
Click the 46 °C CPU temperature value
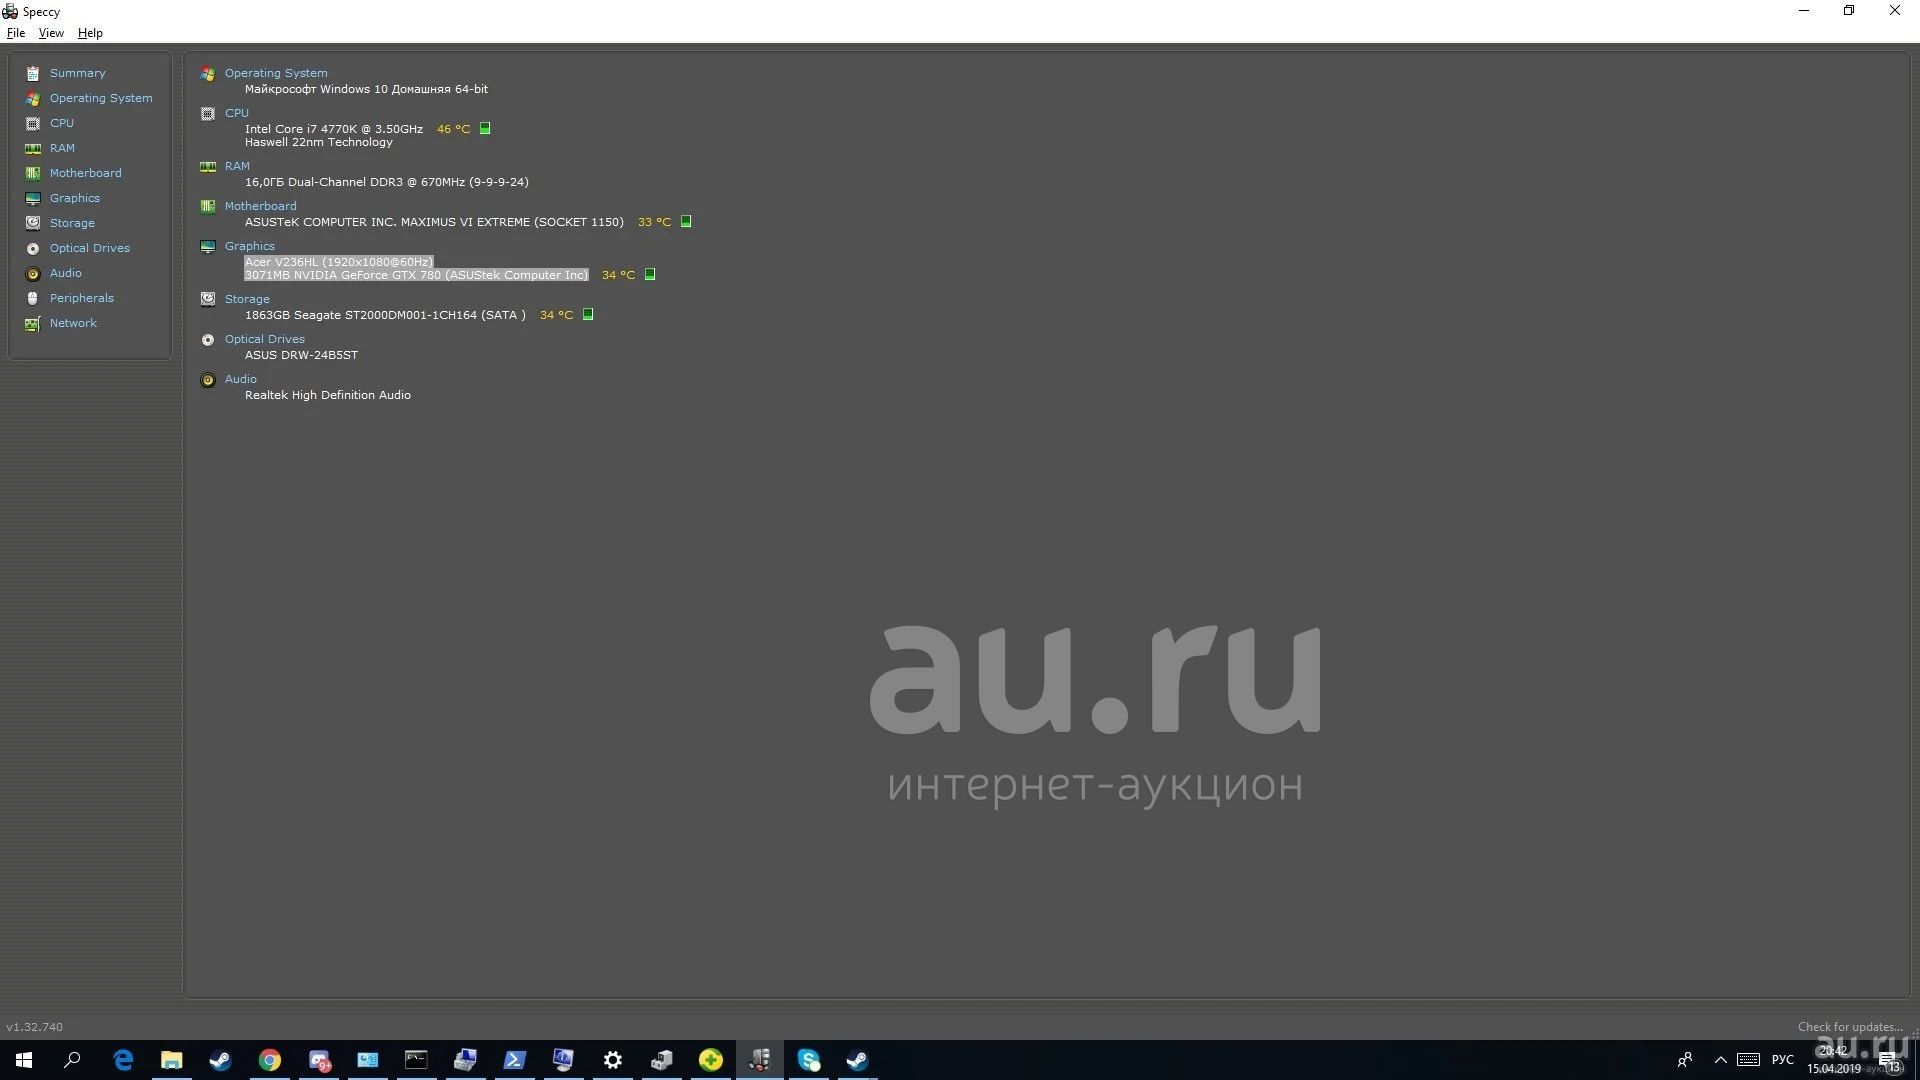click(453, 129)
